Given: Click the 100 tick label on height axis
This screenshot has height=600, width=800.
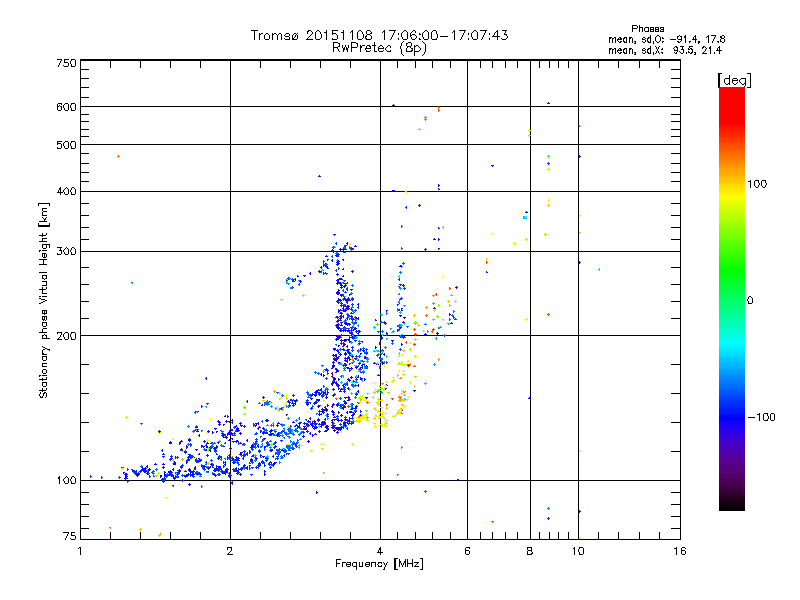Looking at the screenshot, I should pos(66,481).
